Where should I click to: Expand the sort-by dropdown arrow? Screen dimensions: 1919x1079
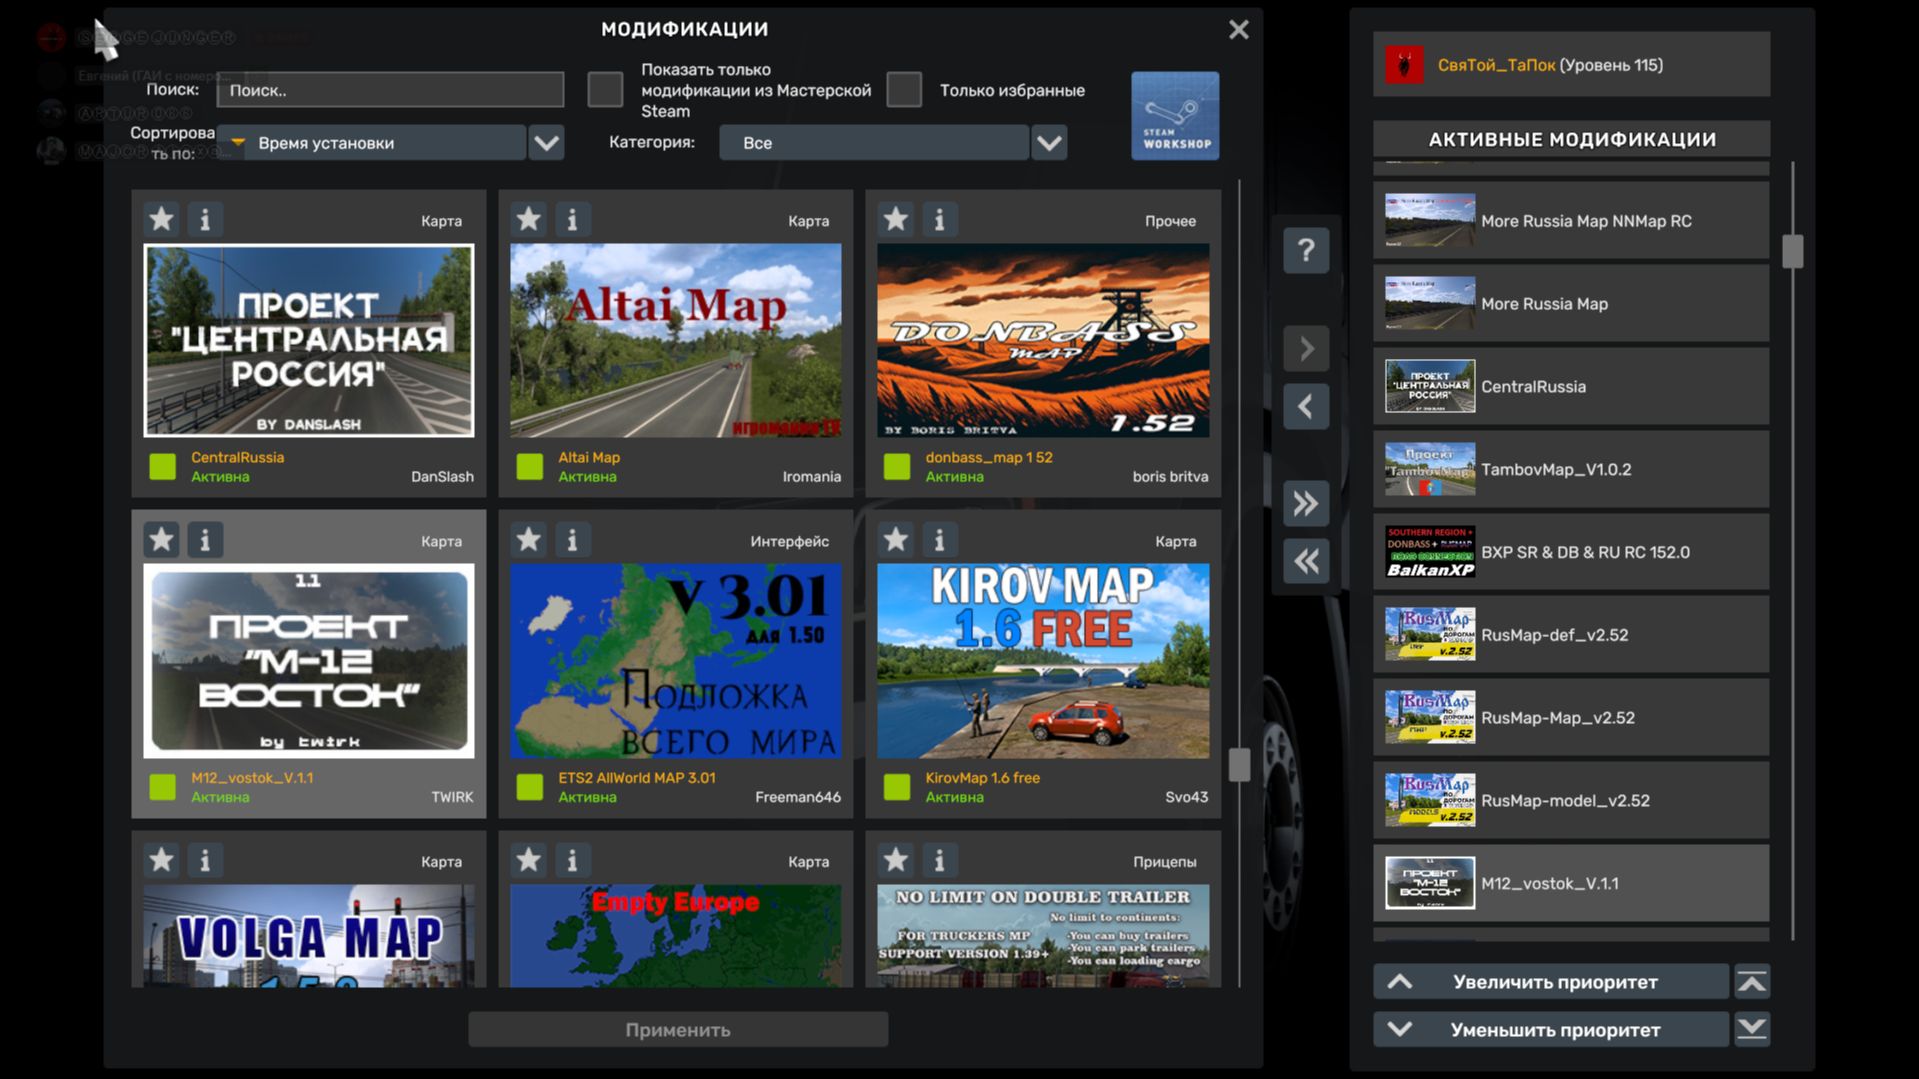click(546, 143)
